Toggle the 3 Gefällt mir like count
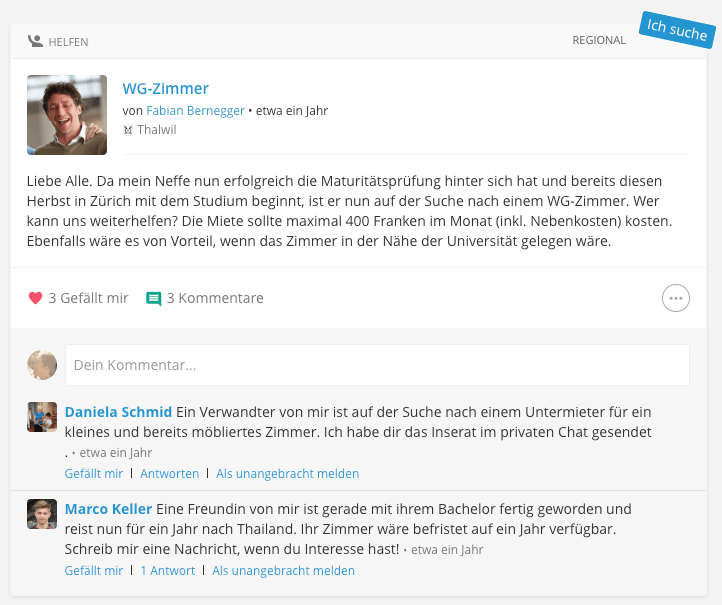Viewport: 722px width, 605px height. [x=88, y=298]
